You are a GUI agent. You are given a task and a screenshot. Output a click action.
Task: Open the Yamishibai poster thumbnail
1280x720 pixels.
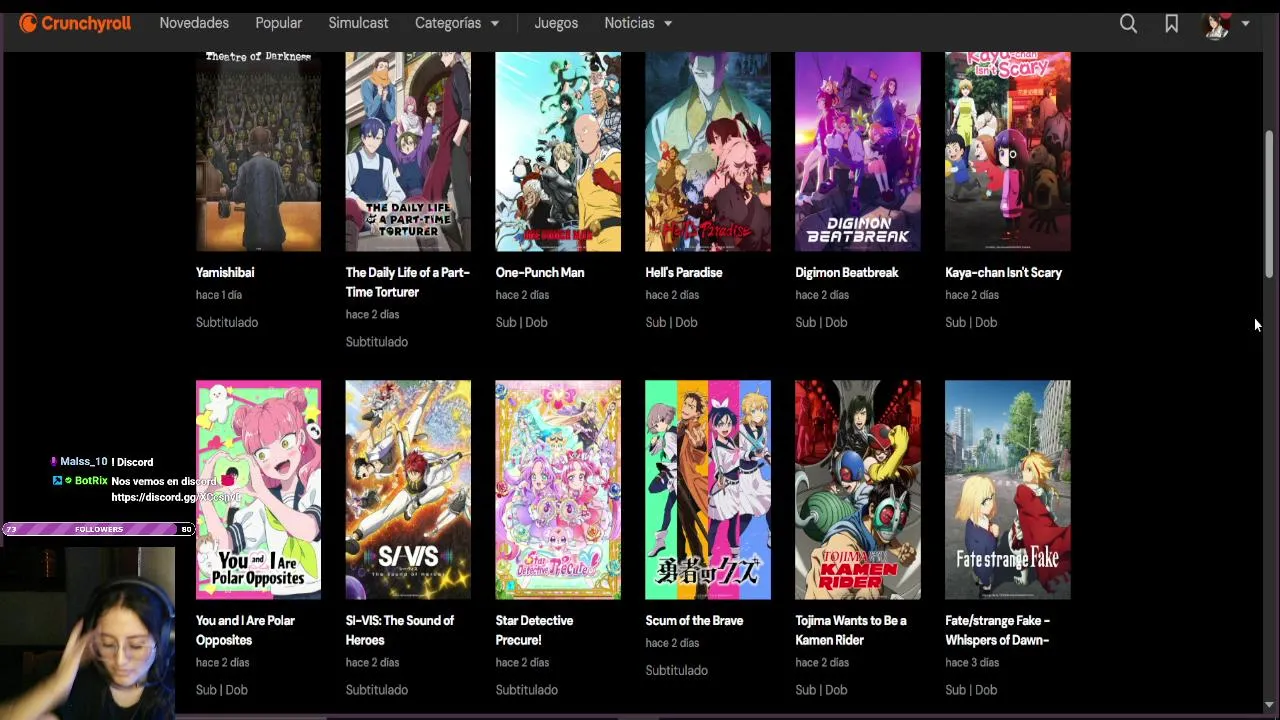coord(258,151)
